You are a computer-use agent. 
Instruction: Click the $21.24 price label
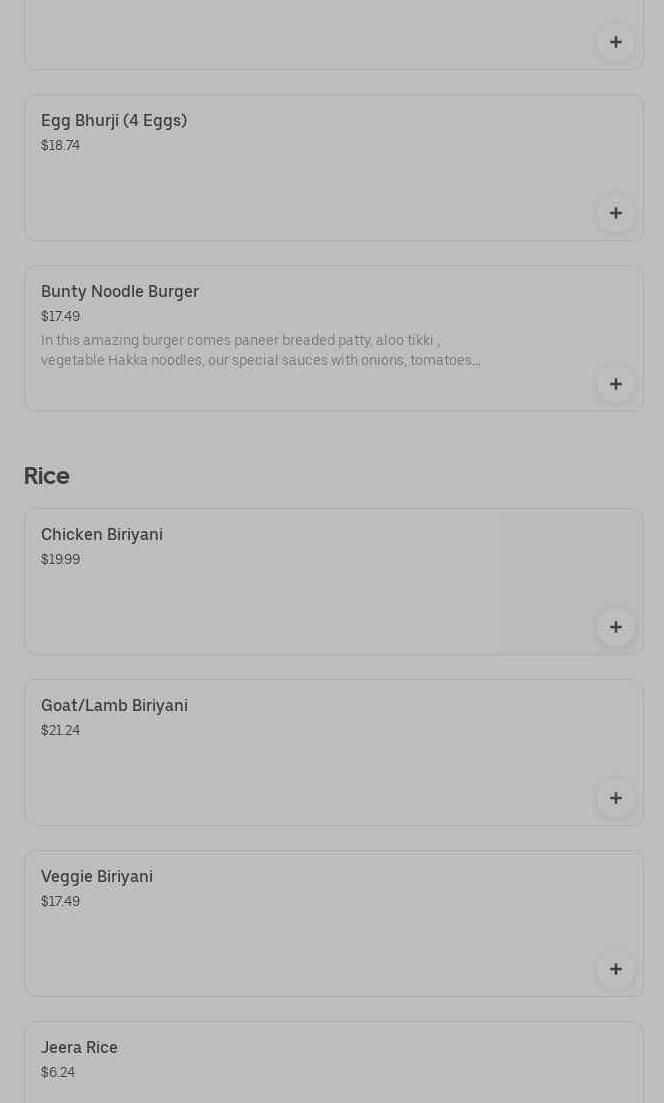(60, 731)
